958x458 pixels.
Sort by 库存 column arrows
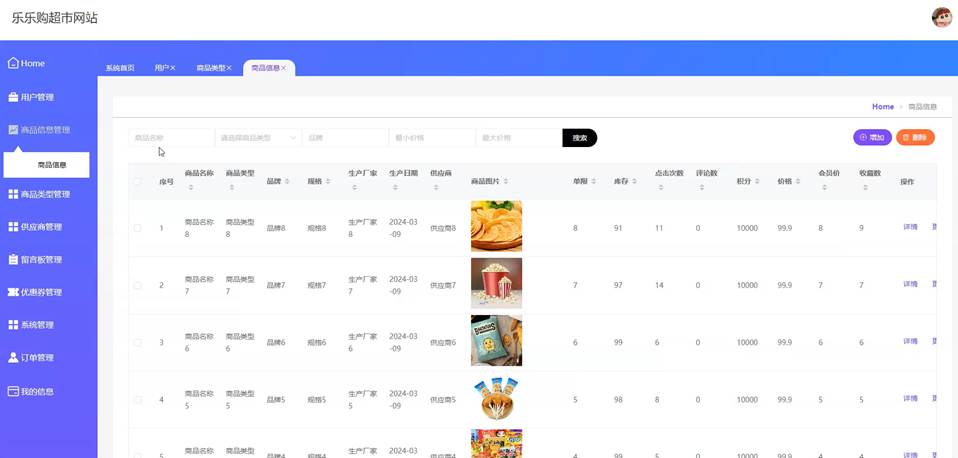(x=634, y=181)
